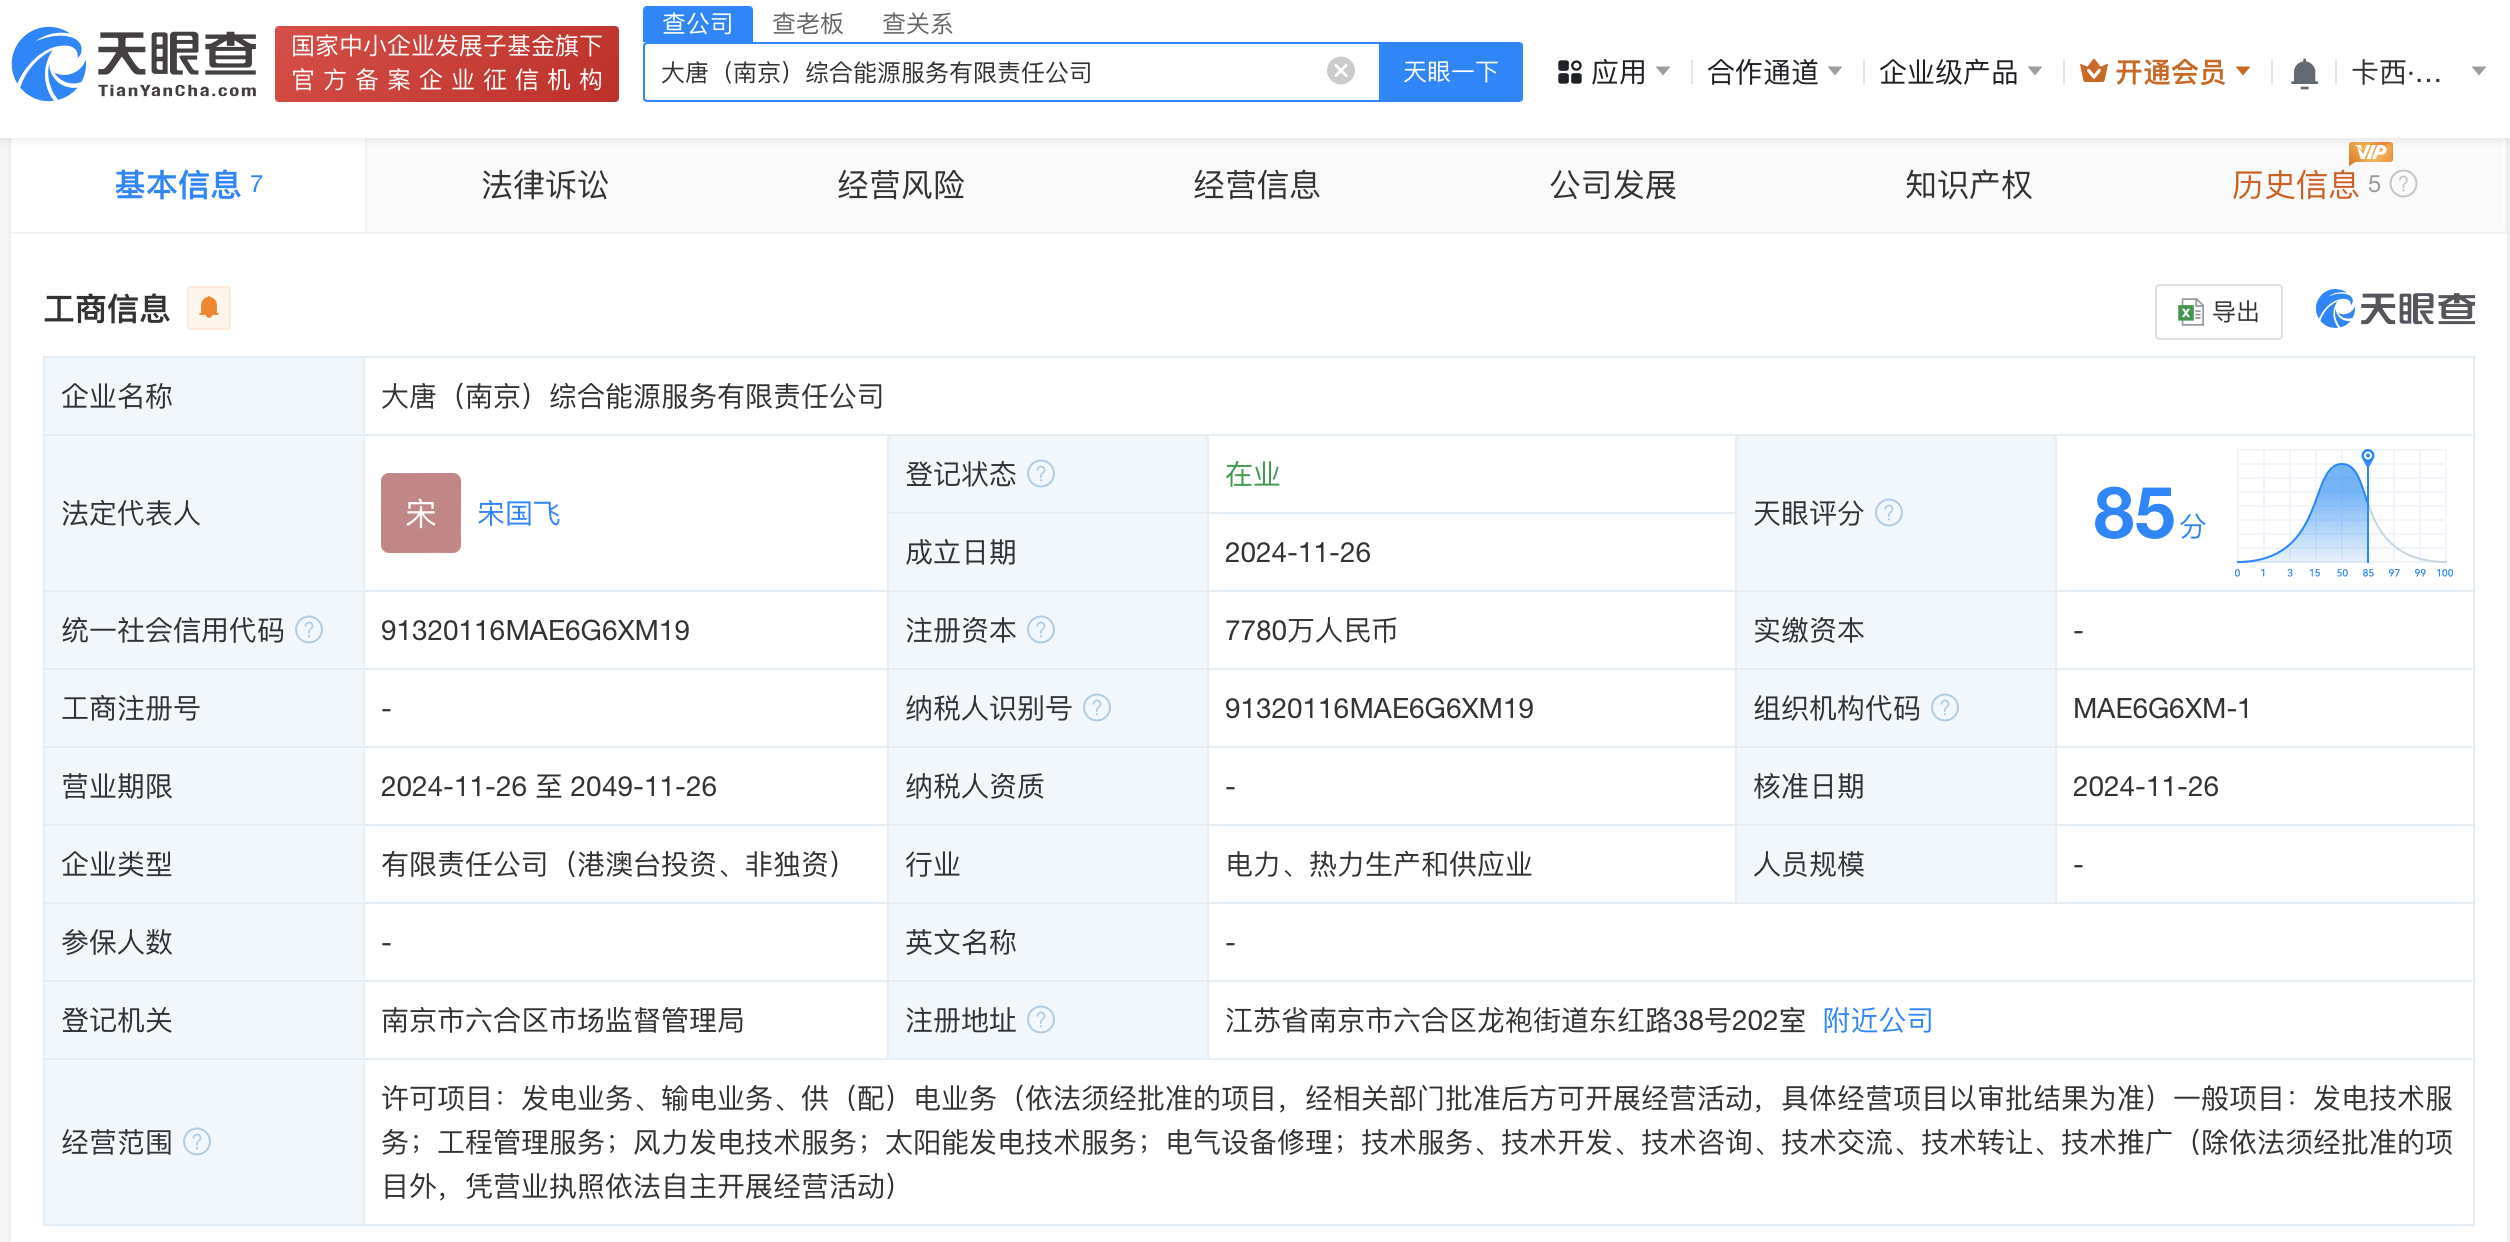Click the help icon next to 注册资本
Viewport: 2510px width, 1242px height.
[x=1041, y=630]
